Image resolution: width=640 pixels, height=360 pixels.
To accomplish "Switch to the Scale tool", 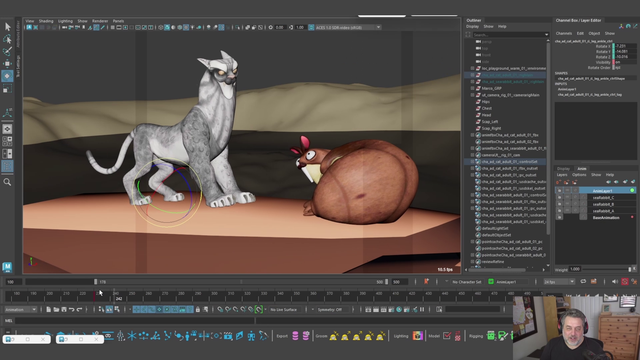I will (x=7, y=89).
